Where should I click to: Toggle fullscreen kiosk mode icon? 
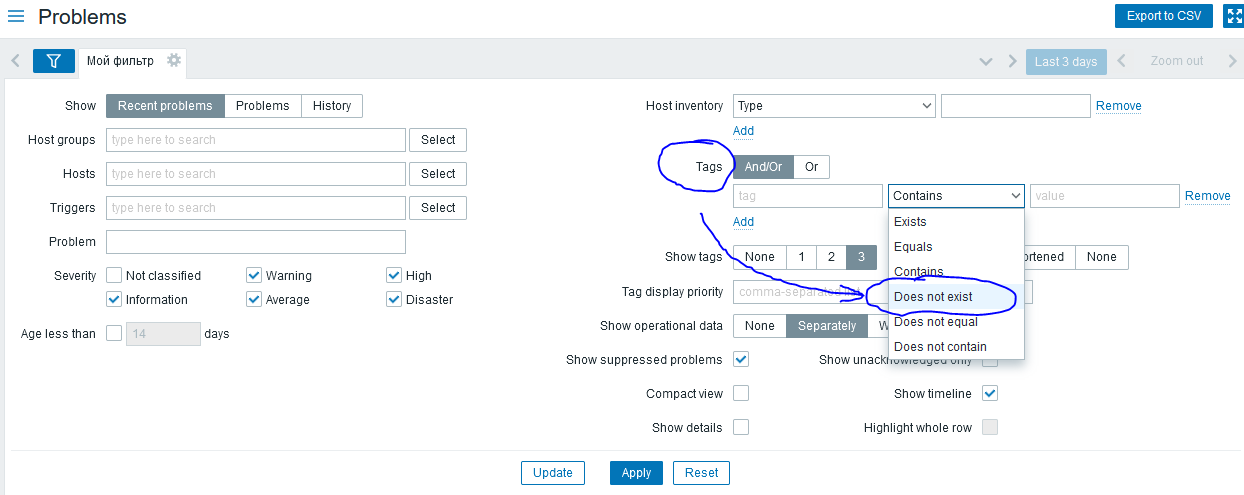pyautogui.click(x=1233, y=16)
